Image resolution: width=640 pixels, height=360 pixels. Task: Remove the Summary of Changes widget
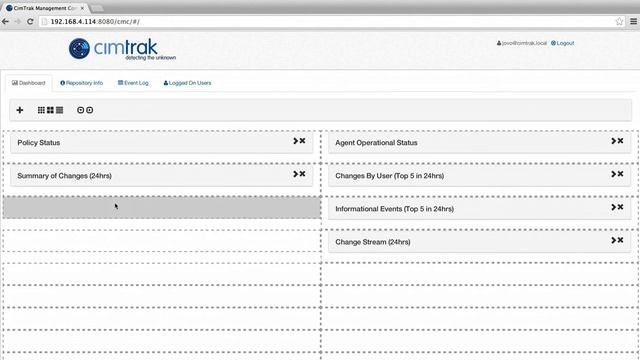pyautogui.click(x=302, y=174)
